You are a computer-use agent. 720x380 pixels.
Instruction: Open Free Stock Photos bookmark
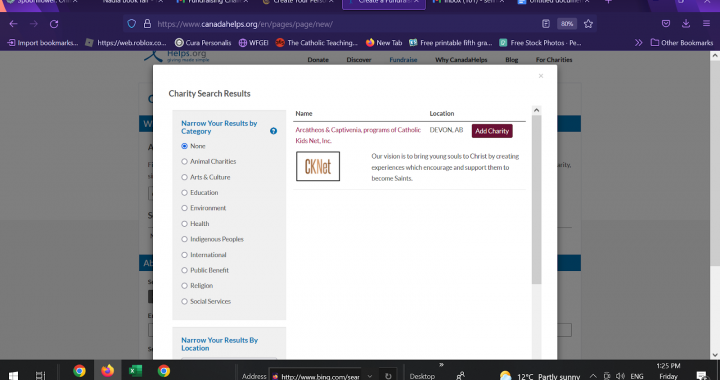click(540, 43)
